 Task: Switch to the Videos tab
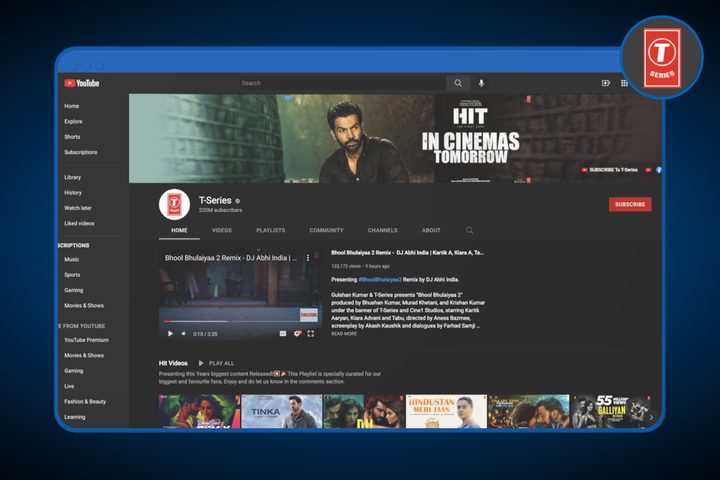222,230
